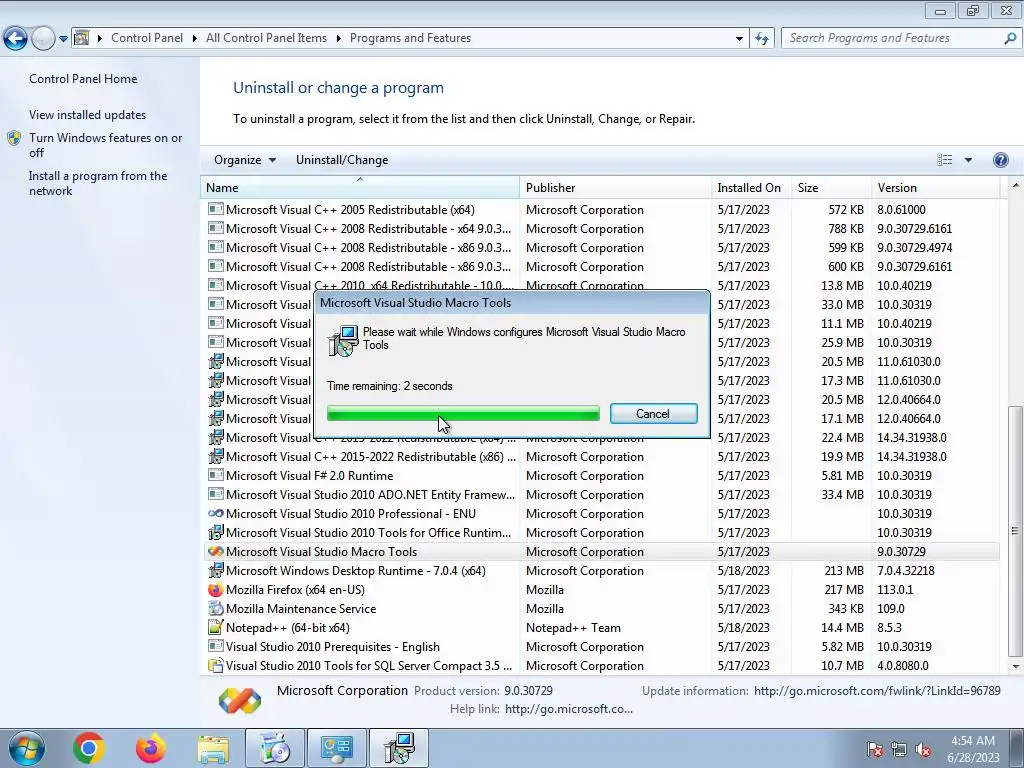The height and width of the screenshot is (768, 1024).
Task: Select Visual C++ 2008 x86 version 9.0.30729.4974
Action: [x=601, y=248]
